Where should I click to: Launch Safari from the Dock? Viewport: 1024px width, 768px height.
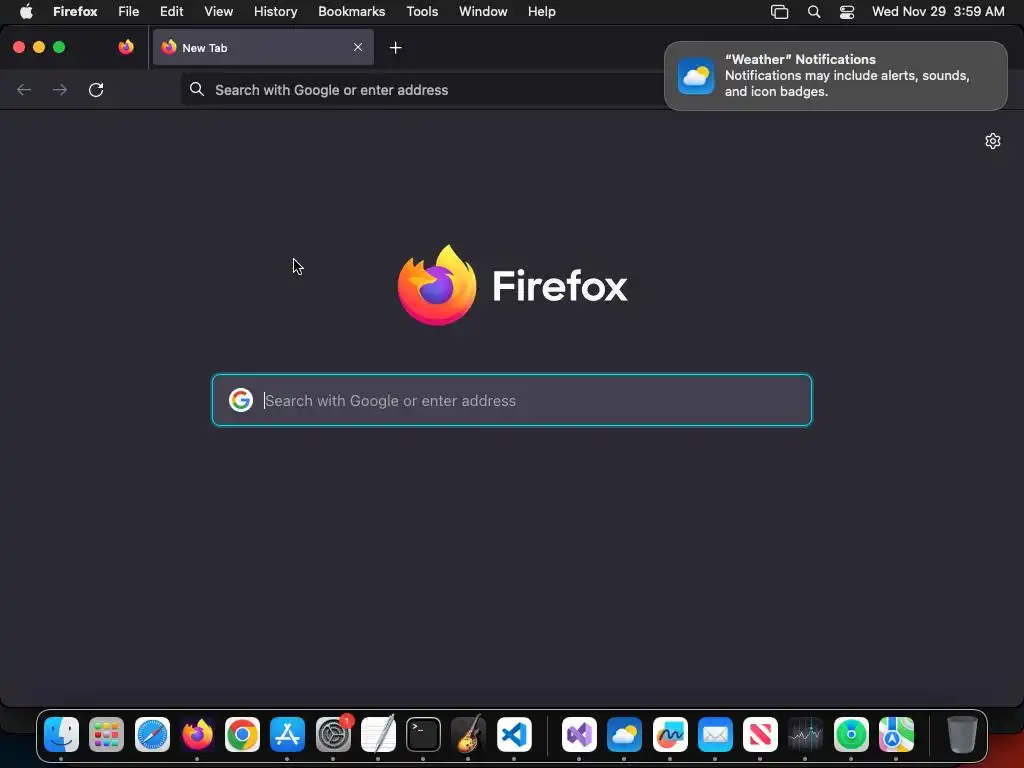(x=152, y=735)
